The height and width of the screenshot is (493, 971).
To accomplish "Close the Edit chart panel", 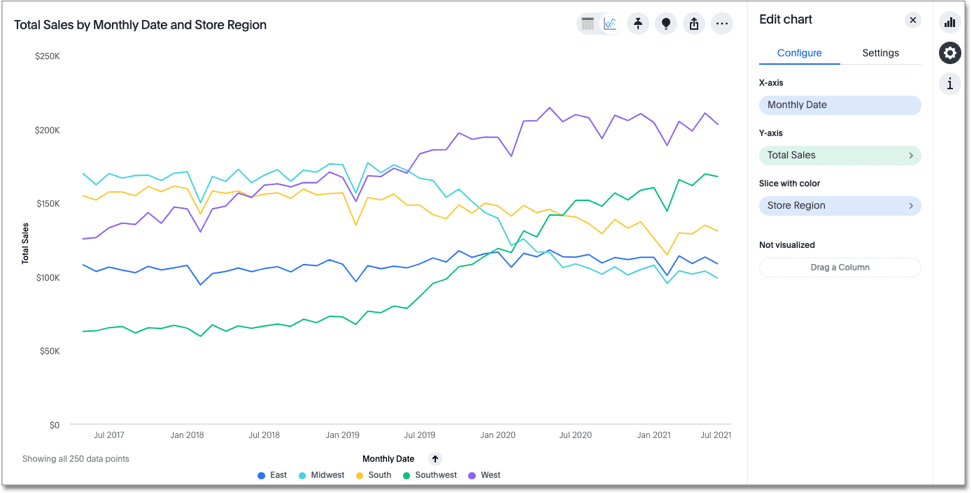I will pyautogui.click(x=913, y=20).
